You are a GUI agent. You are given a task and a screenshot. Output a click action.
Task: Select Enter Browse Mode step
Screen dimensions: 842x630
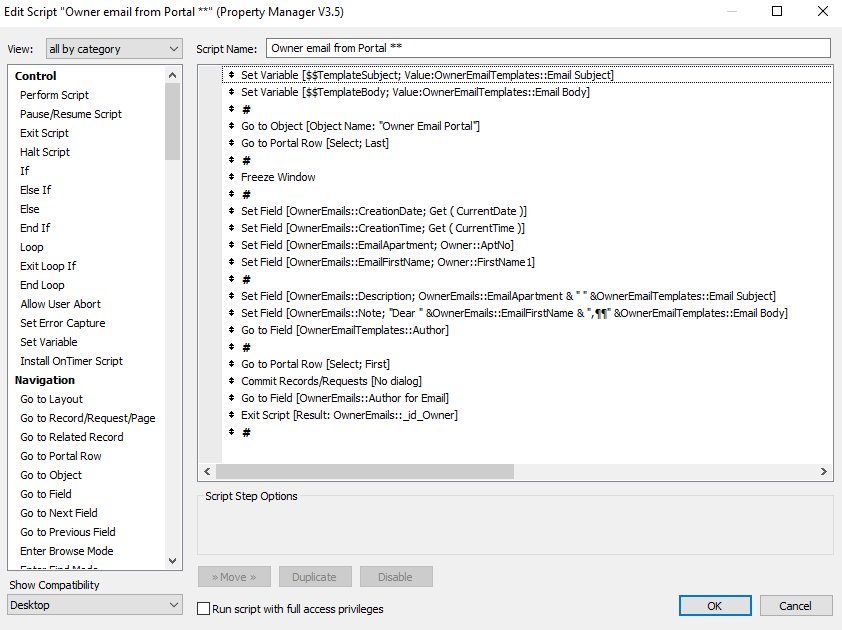click(67, 551)
